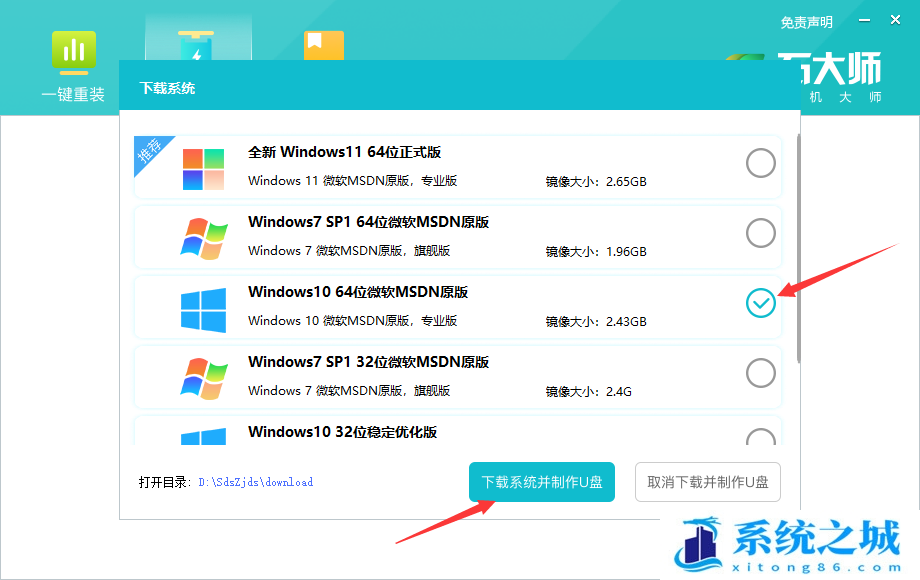Viewport: 920px width, 580px height.
Task: Click the Windows7 SP1 32位 logo icon
Action: [x=203, y=379]
